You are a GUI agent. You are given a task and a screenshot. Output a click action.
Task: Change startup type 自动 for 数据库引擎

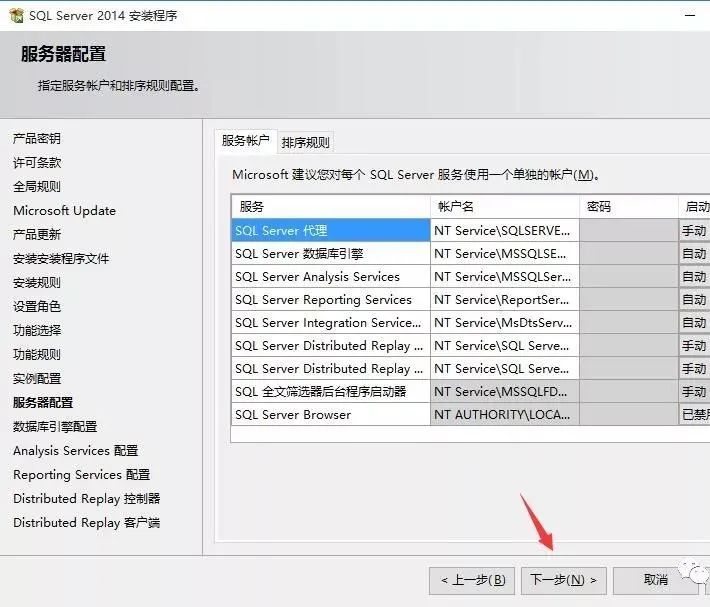coord(695,253)
